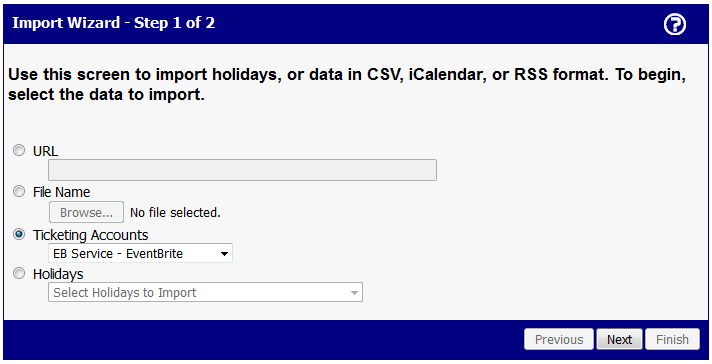Click the Finish button
Screen dimensions: 712x364
[672, 339]
